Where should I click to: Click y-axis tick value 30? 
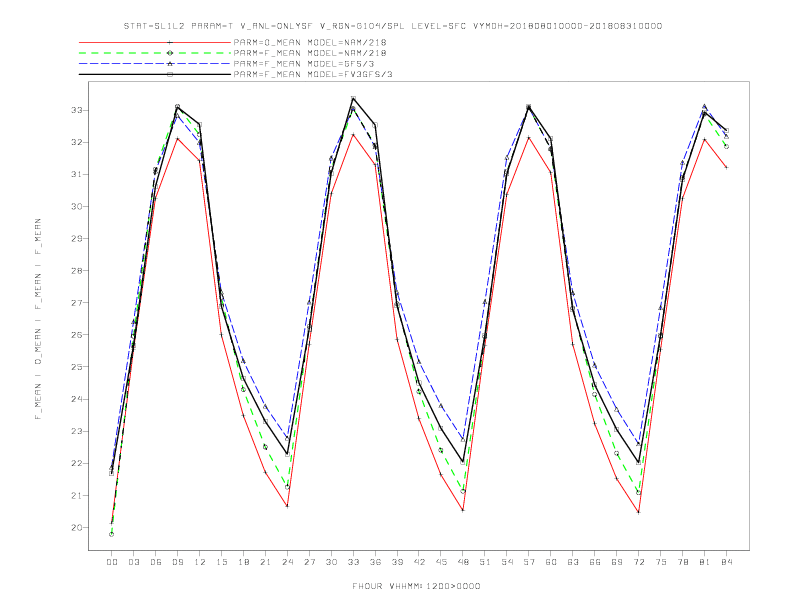(77, 207)
